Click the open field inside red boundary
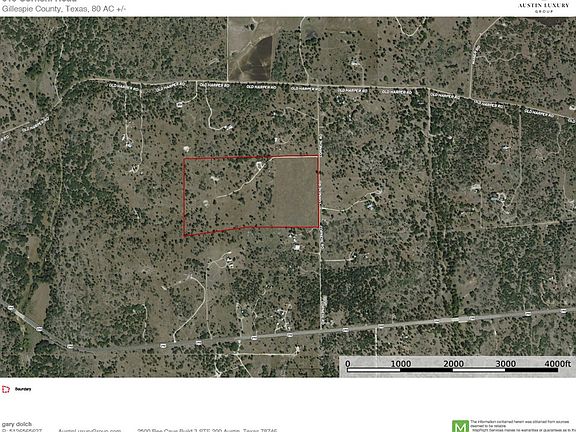The height and width of the screenshot is (432, 576). 295,191
